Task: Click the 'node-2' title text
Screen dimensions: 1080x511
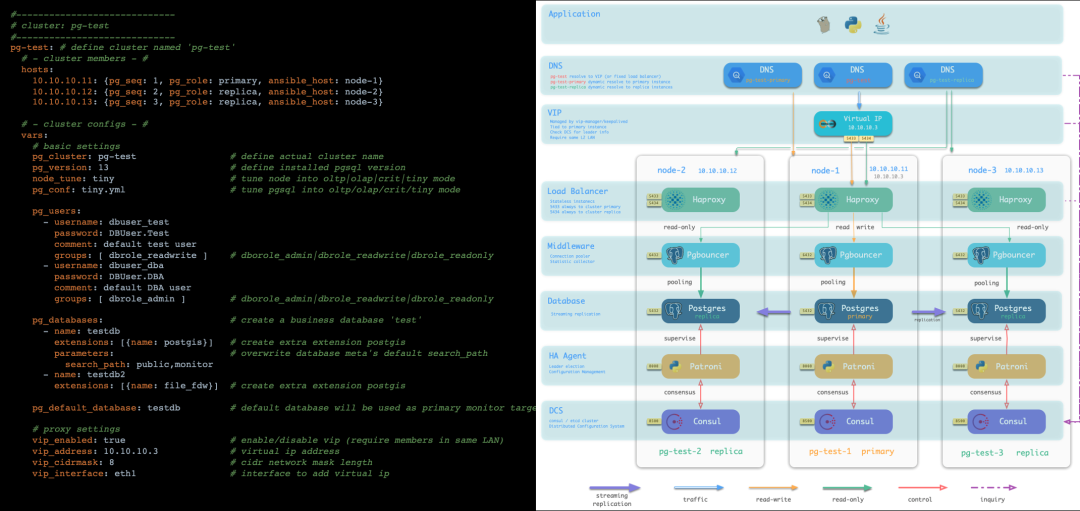Action: click(670, 170)
